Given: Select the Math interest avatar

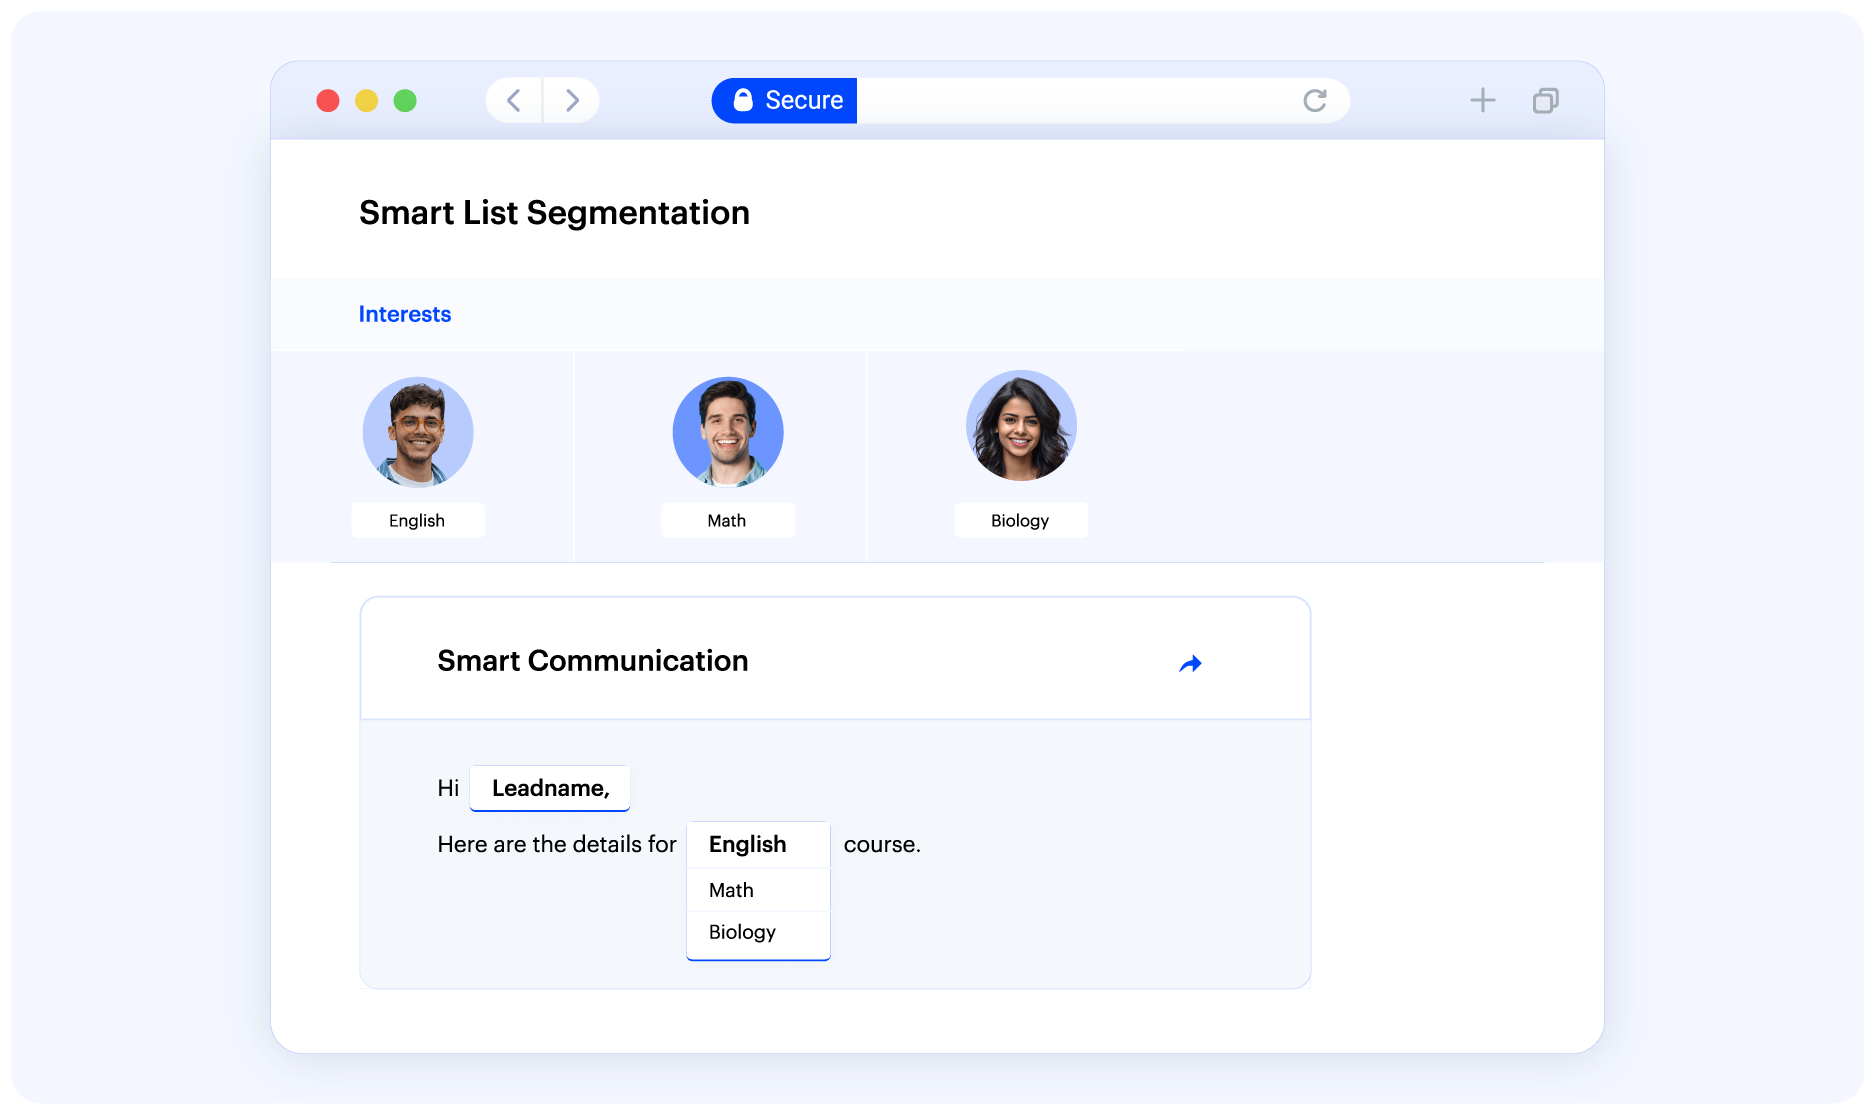Looking at the screenshot, I should (728, 432).
